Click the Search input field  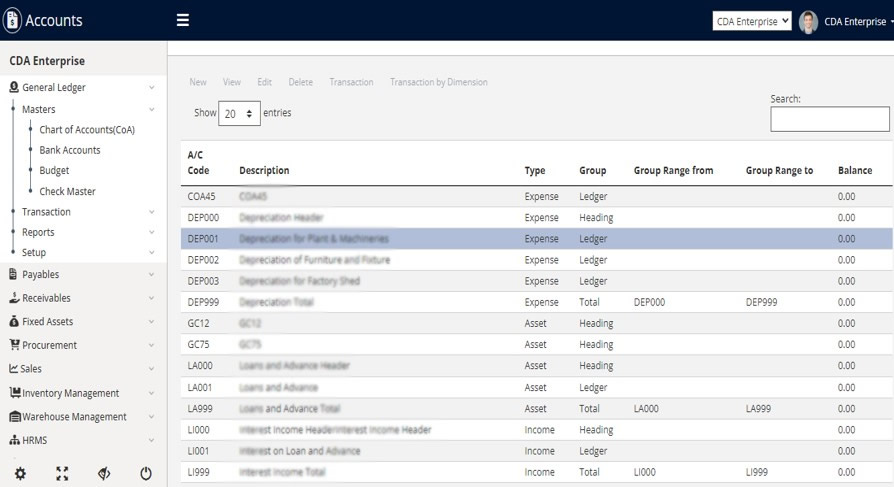pos(829,119)
